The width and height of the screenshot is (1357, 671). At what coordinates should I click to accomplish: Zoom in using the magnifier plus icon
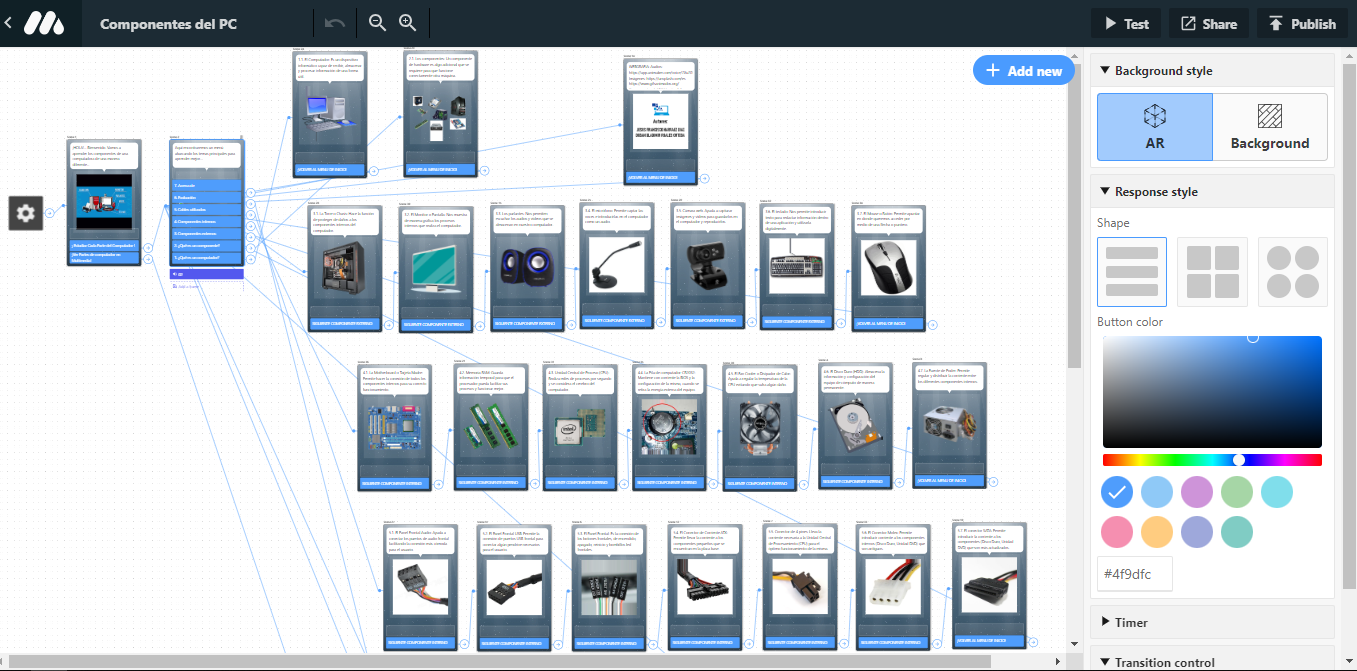coord(407,23)
